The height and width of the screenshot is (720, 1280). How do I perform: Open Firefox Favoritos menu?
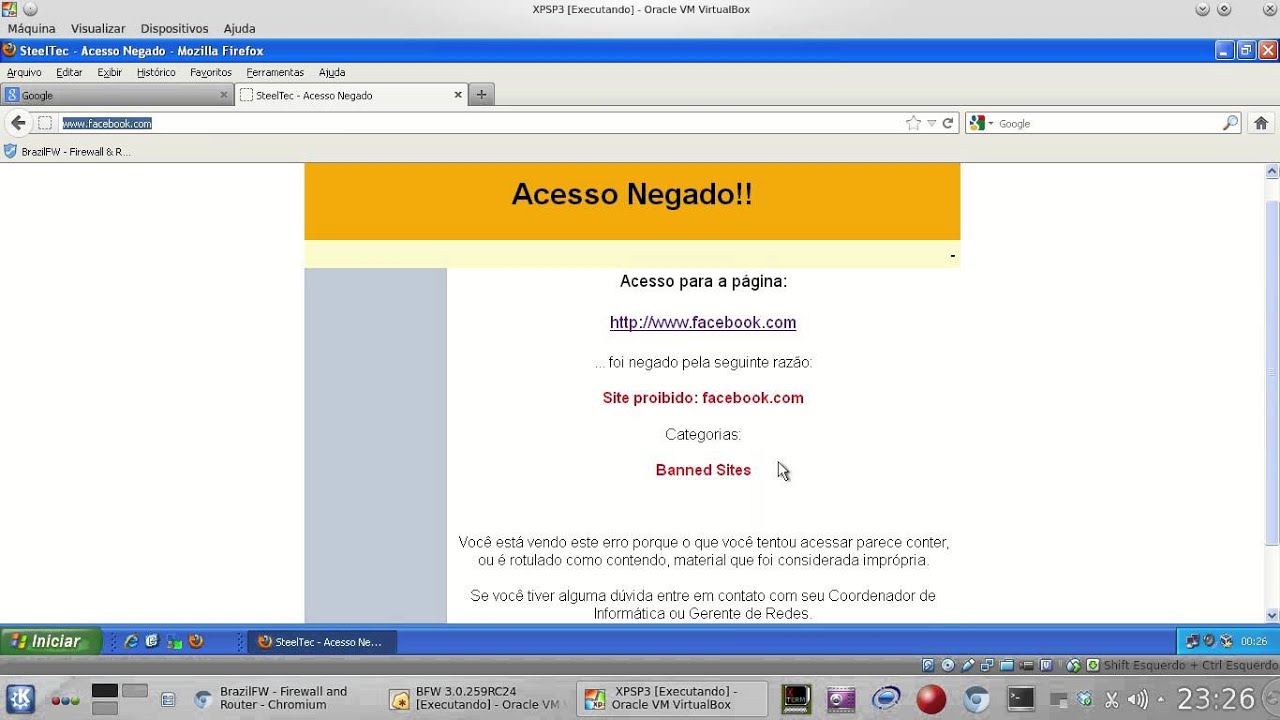tap(211, 72)
